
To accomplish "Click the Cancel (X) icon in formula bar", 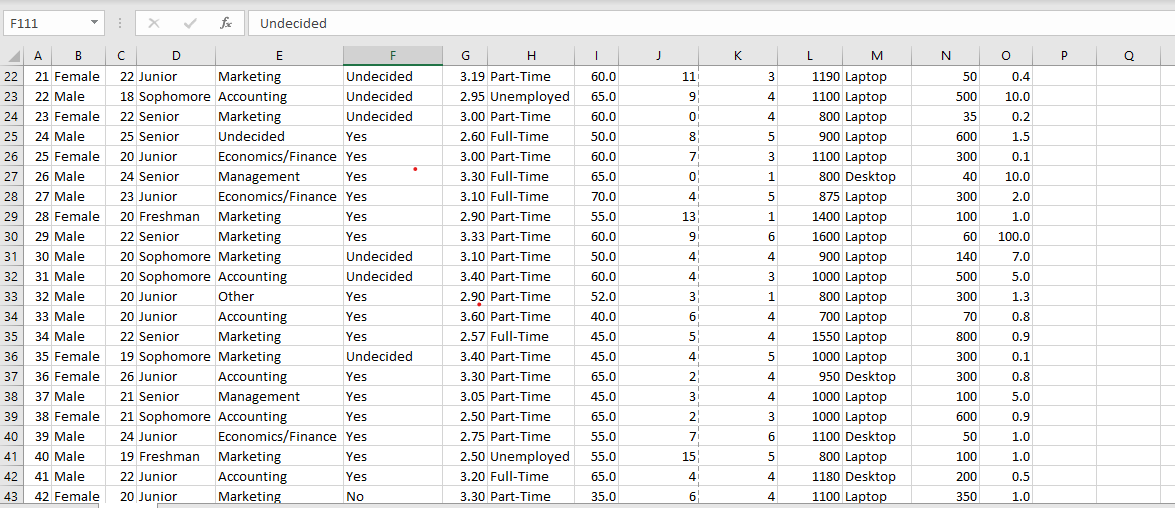I will coord(154,23).
